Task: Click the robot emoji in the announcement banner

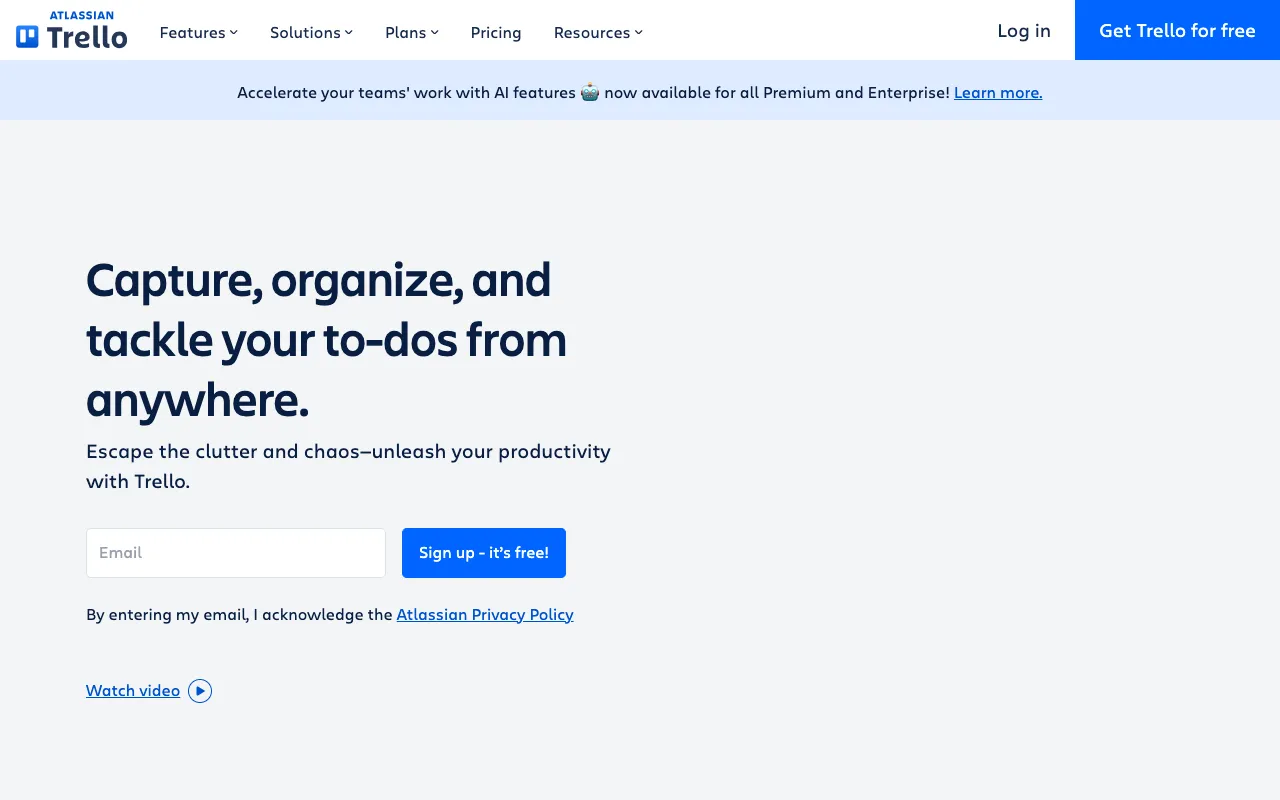Action: click(x=589, y=91)
